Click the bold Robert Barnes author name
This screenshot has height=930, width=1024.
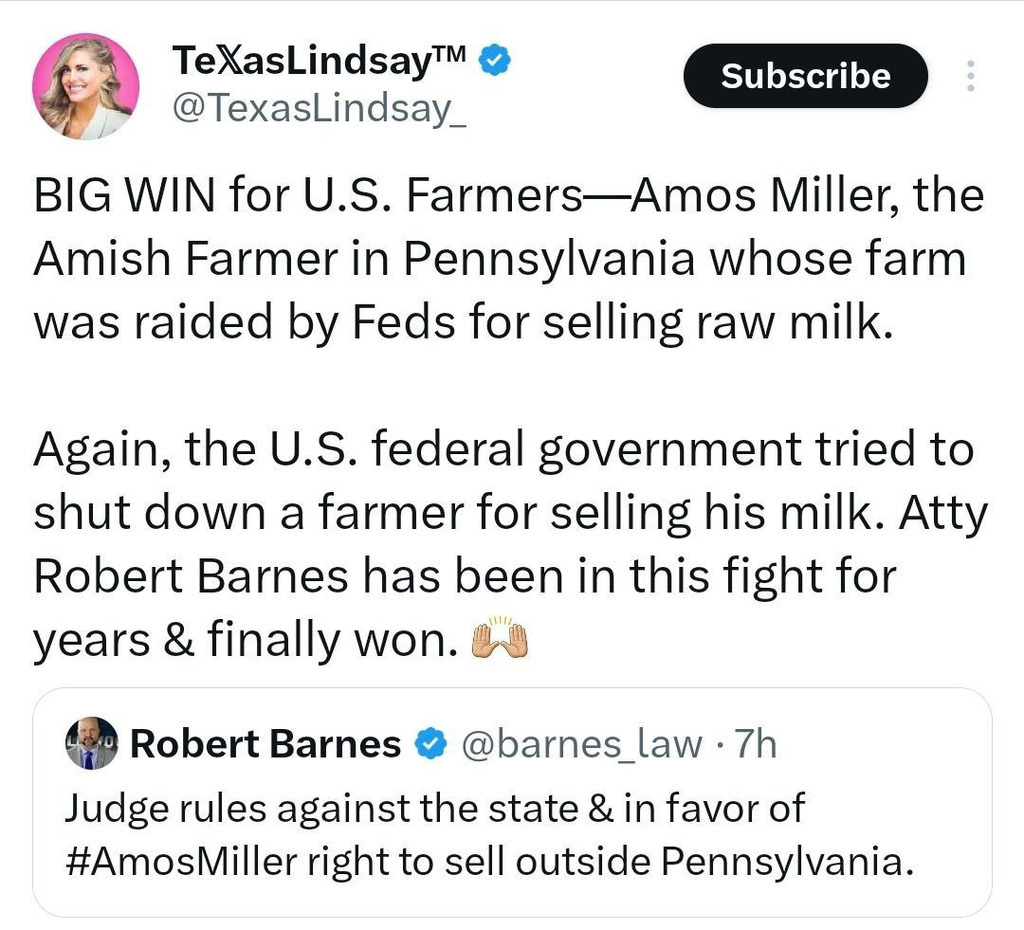click(266, 744)
